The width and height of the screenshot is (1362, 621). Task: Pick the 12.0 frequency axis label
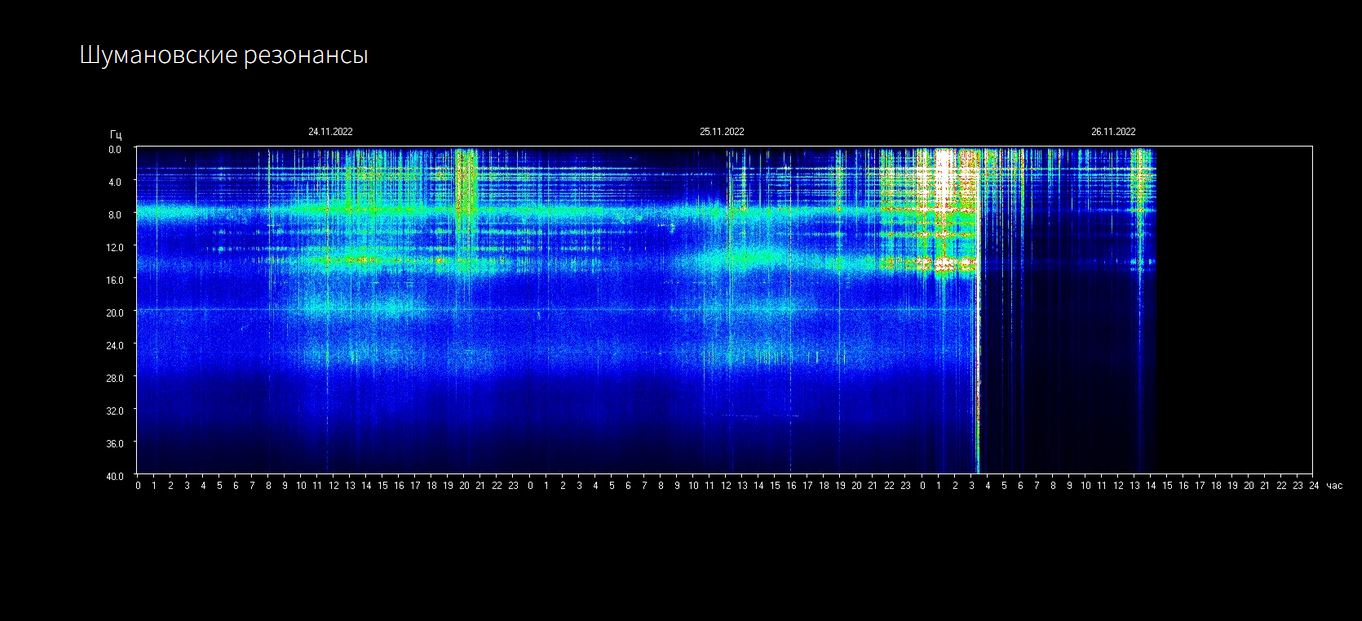pyautogui.click(x=114, y=247)
